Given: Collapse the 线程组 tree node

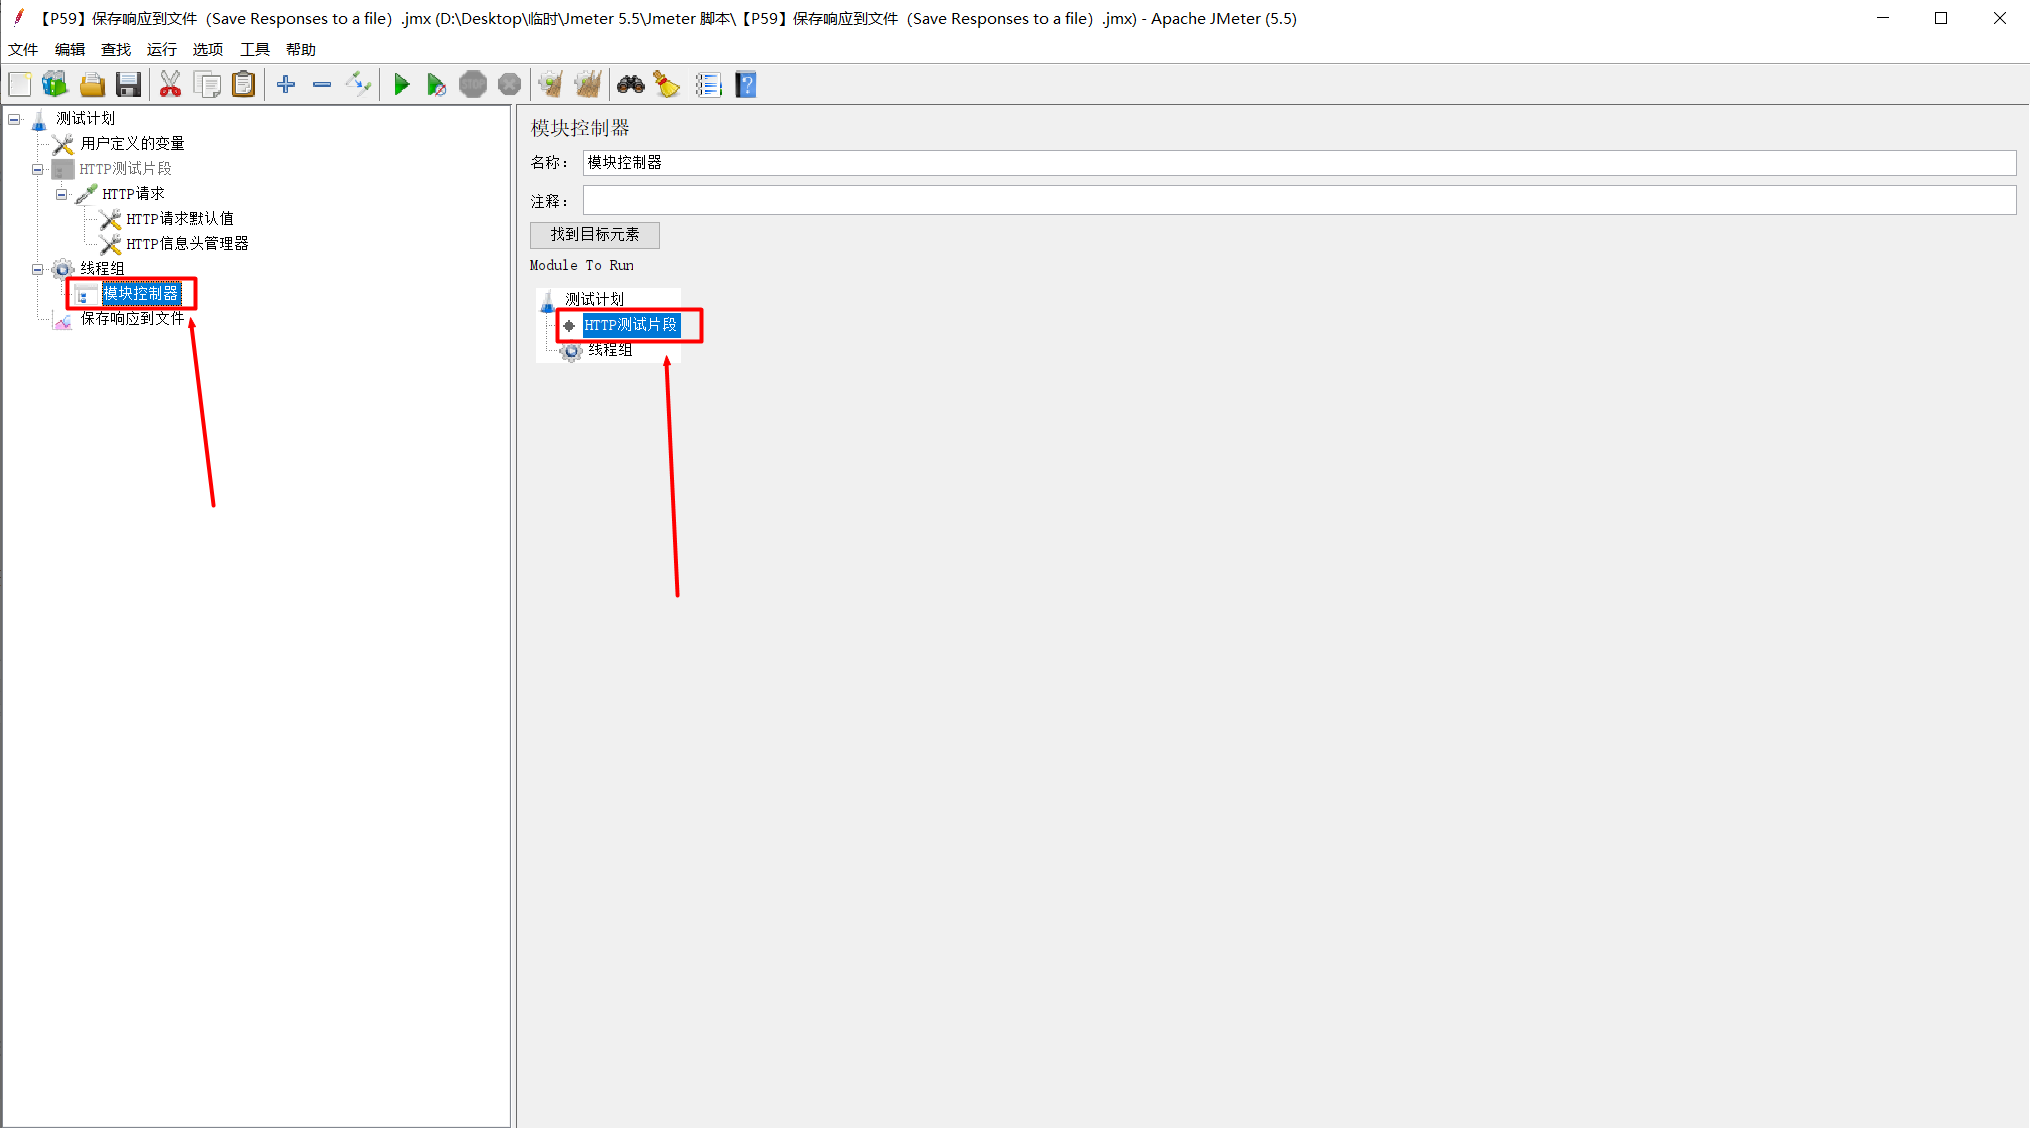Looking at the screenshot, I should pyautogui.click(x=38, y=269).
